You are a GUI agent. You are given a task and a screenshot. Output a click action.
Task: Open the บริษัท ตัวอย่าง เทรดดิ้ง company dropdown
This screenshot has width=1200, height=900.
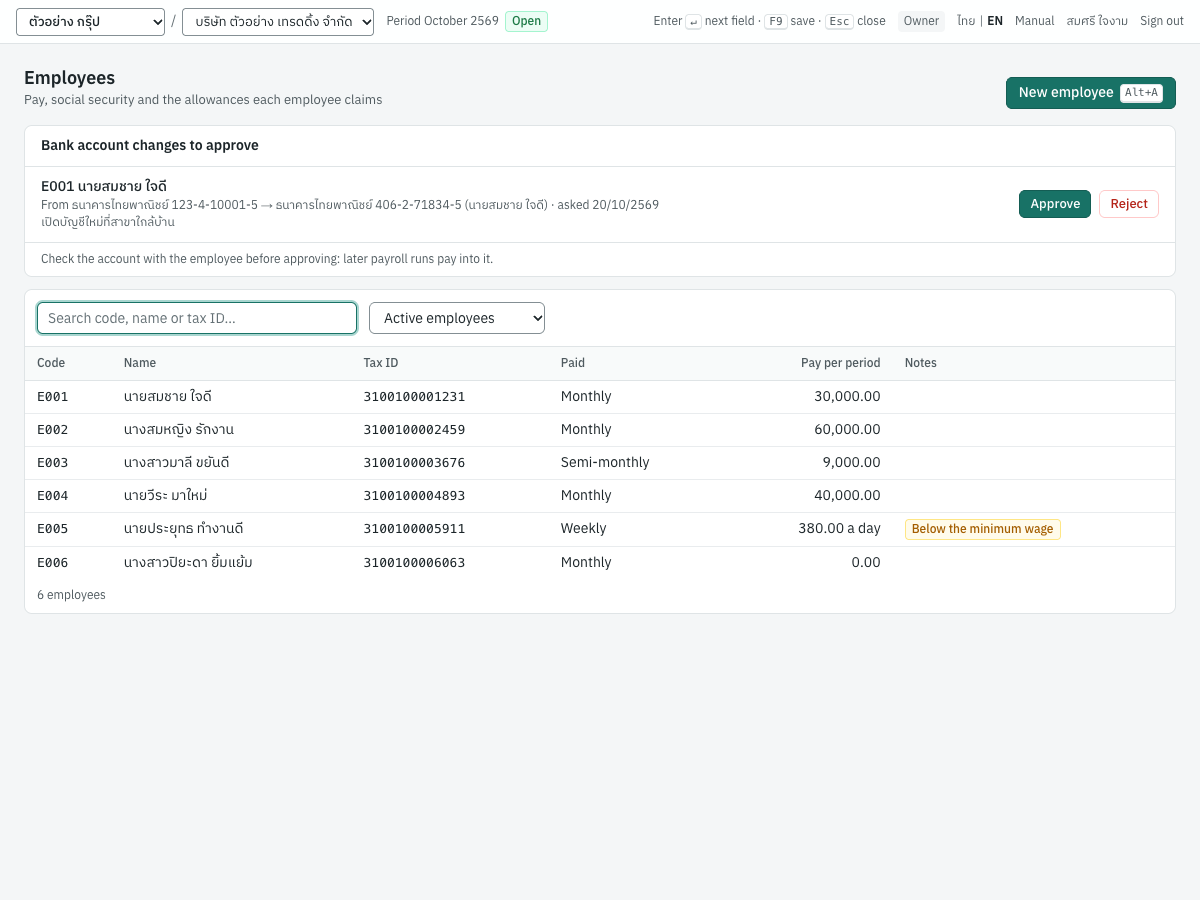(x=278, y=21)
